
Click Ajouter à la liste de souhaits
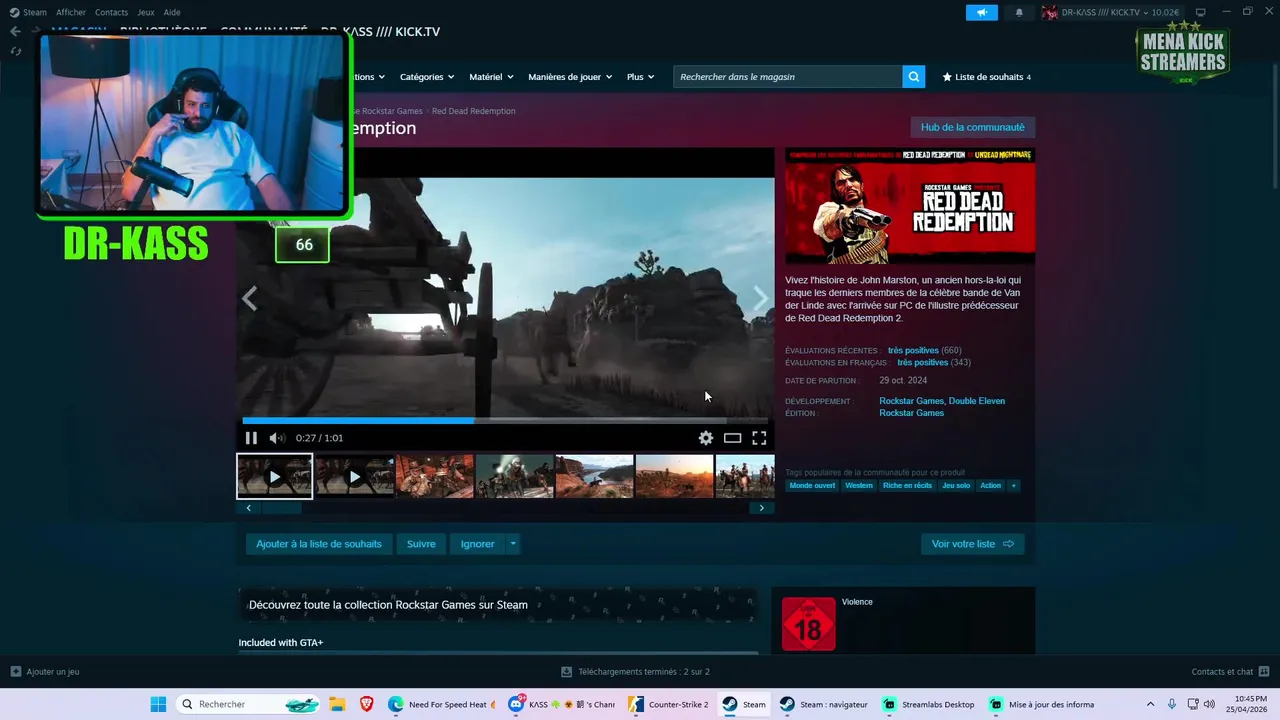[319, 544]
